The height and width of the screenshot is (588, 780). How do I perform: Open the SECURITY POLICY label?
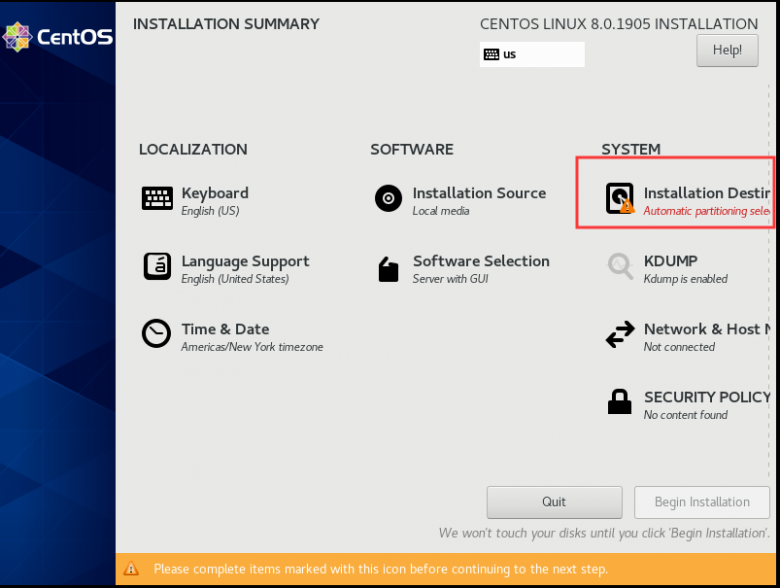pyautogui.click(x=707, y=397)
